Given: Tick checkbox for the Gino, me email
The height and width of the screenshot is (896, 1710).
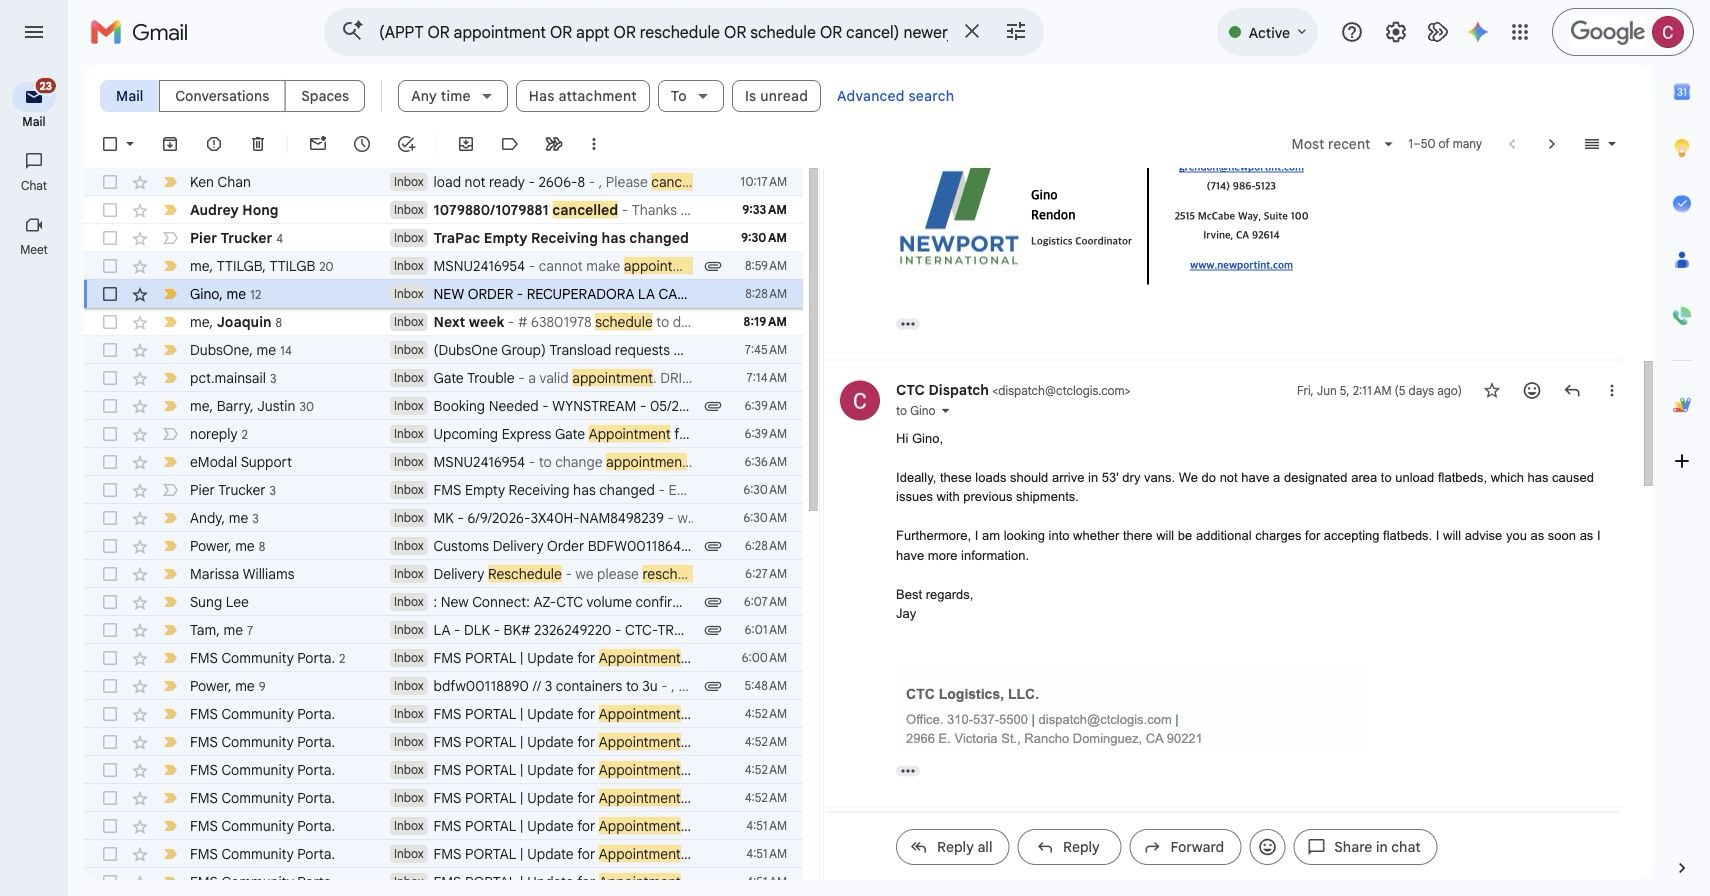Looking at the screenshot, I should tap(110, 294).
